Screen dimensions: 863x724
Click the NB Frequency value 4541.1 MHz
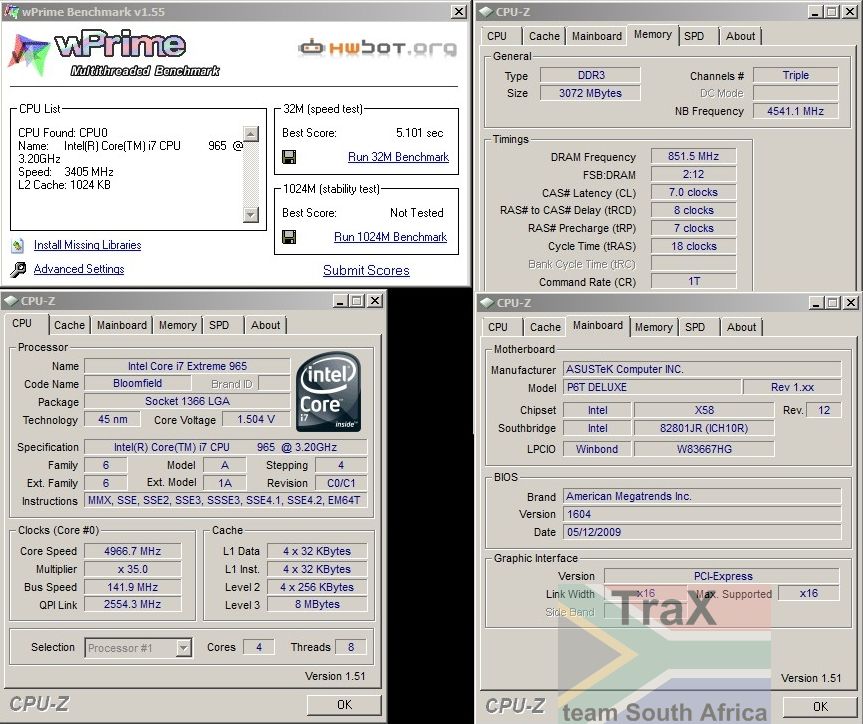coord(795,111)
